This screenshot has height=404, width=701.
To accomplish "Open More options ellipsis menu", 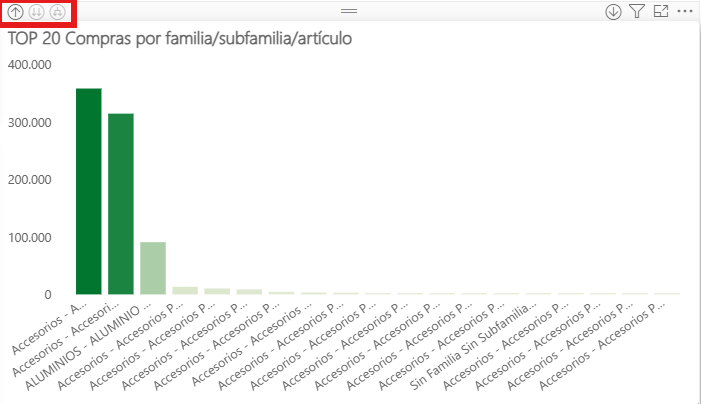I will pos(685,12).
